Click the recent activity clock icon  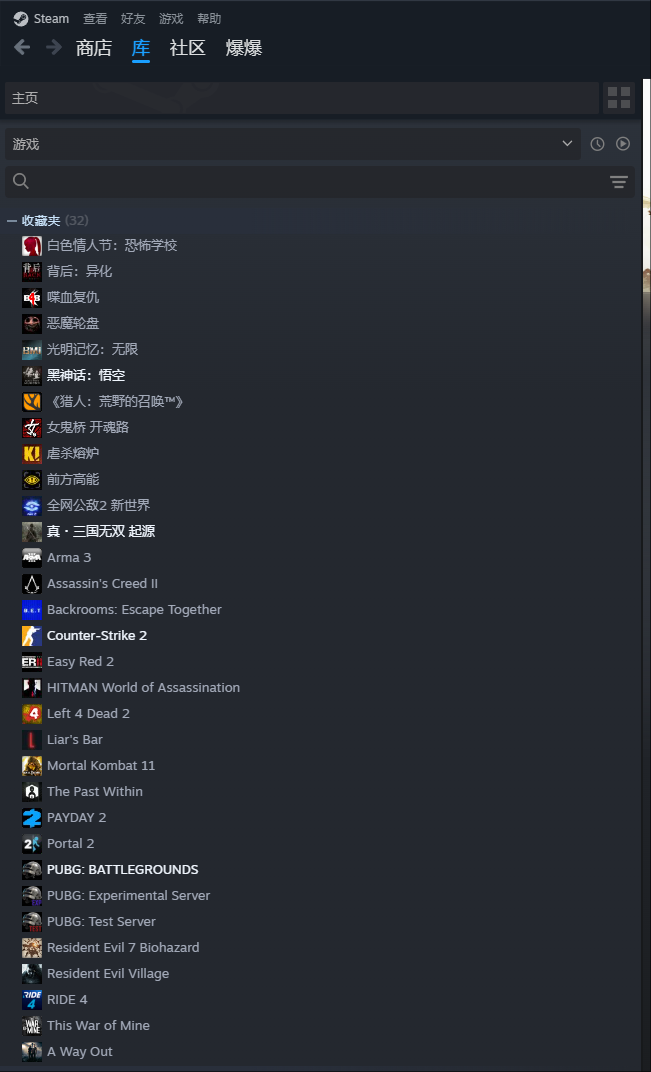point(598,144)
